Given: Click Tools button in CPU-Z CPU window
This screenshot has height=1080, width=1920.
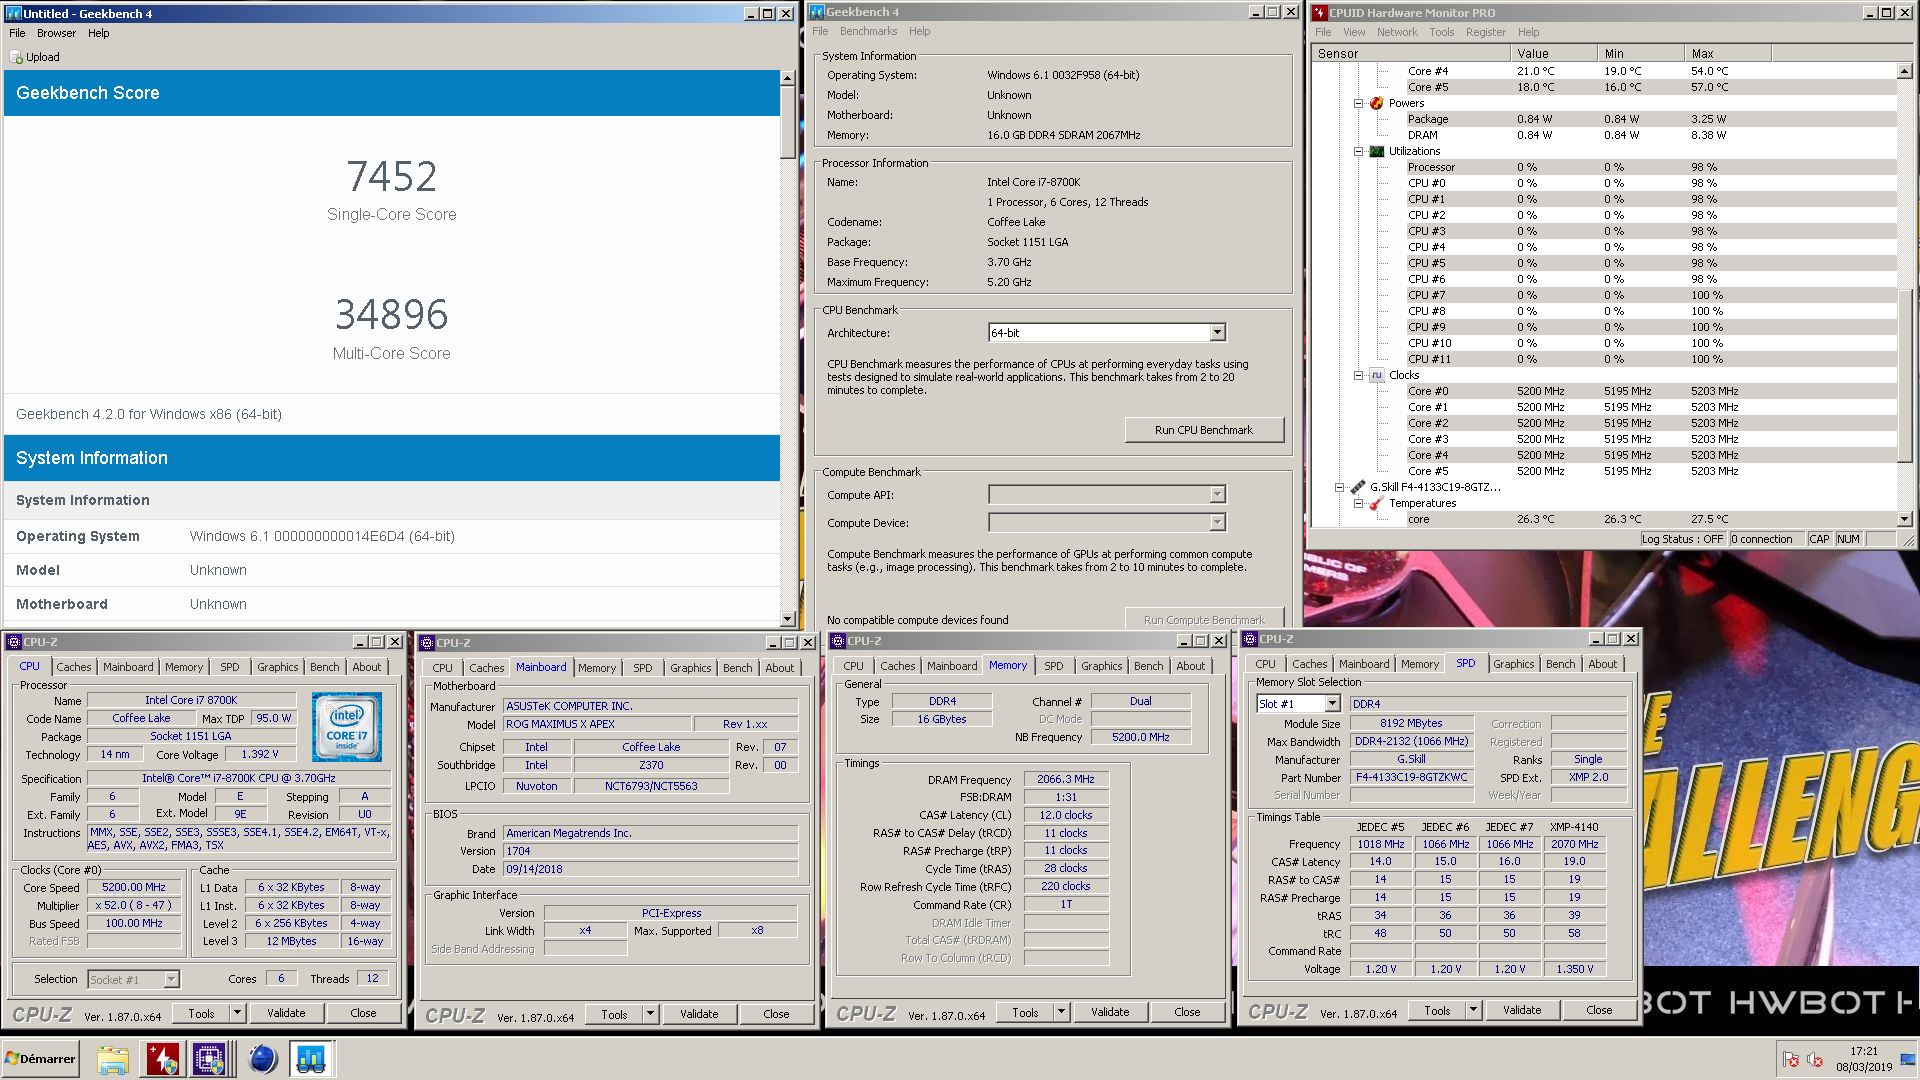Looking at the screenshot, I should click(202, 1013).
